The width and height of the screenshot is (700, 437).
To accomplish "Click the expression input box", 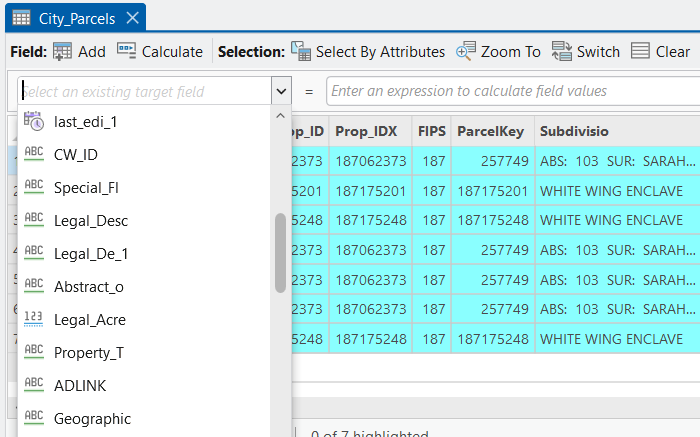I will click(x=510, y=91).
